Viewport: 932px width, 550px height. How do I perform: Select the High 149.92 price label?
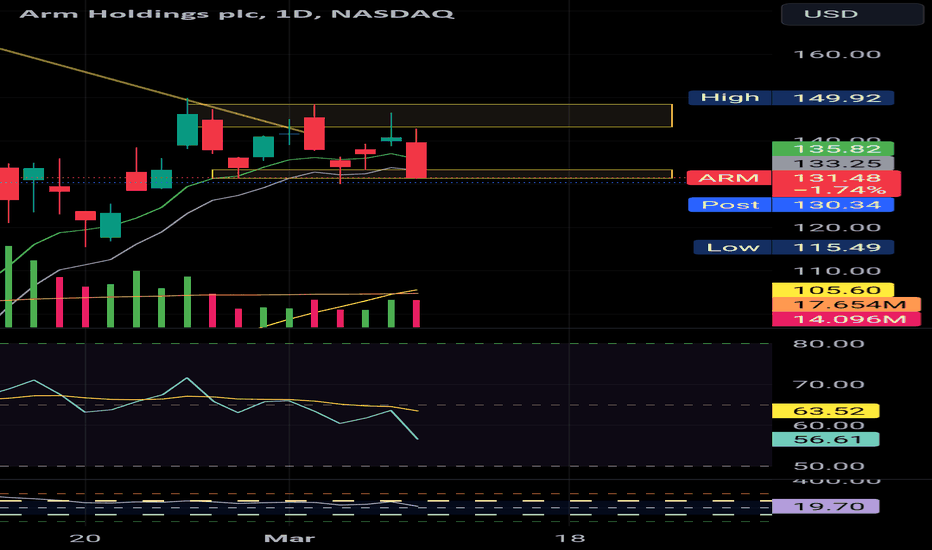[791, 98]
